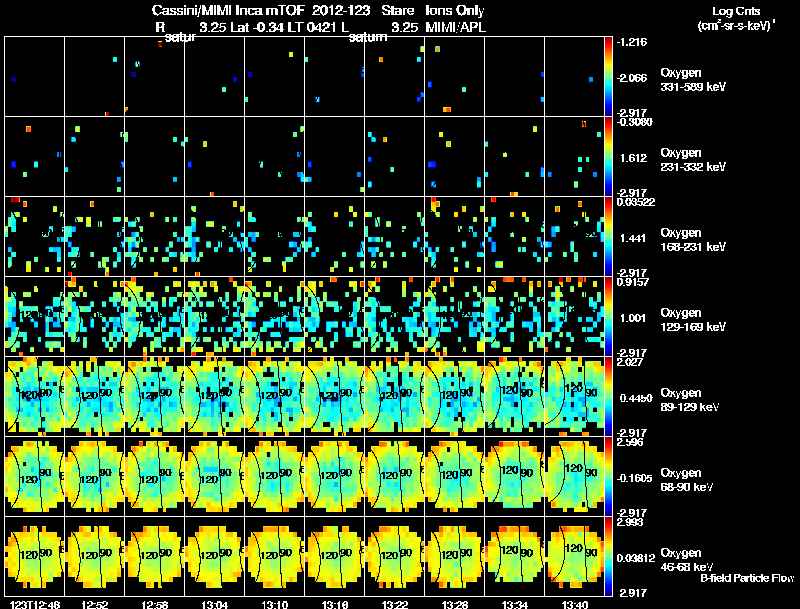800x609 pixels.
Task: Click the Oxygen 46-68 keV panel at 12:46
Action: coord(35,556)
